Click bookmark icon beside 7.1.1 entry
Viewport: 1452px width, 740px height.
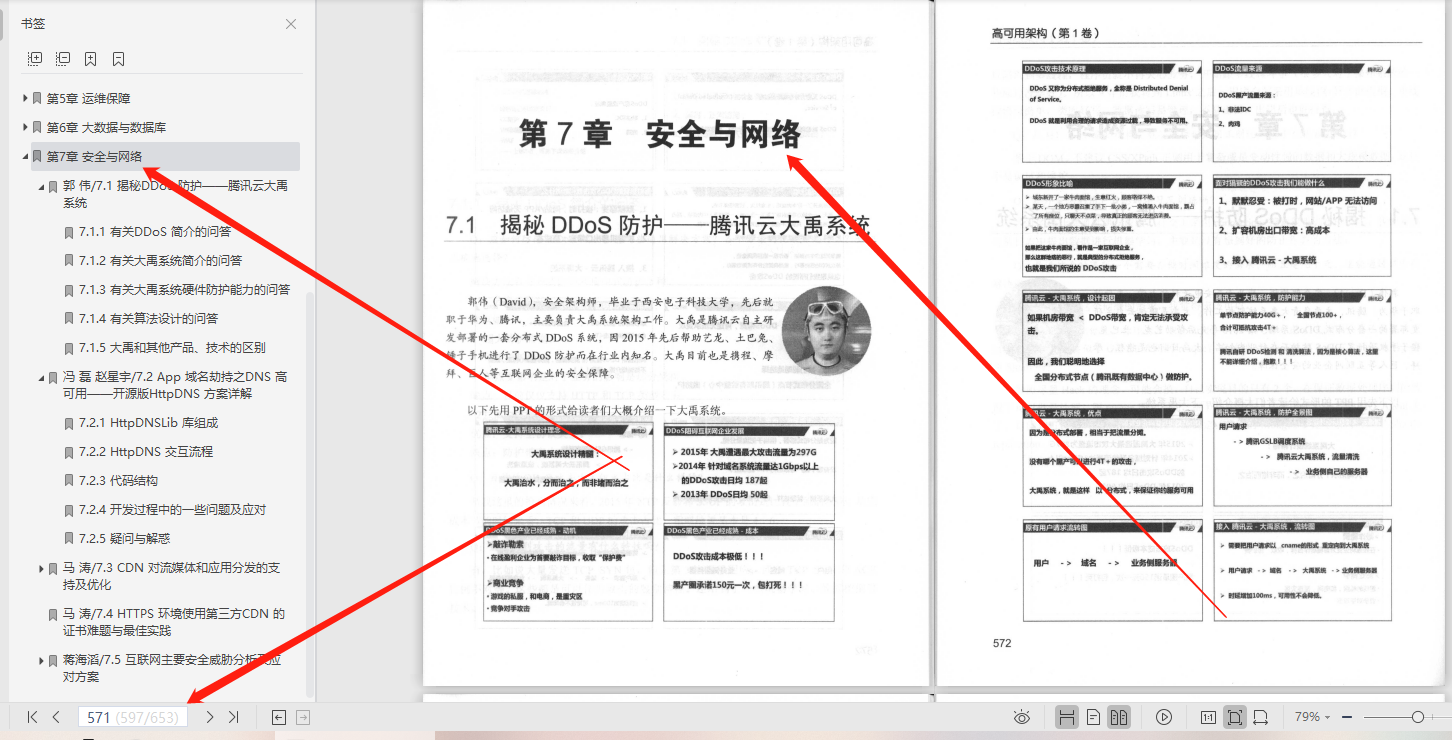click(68, 231)
